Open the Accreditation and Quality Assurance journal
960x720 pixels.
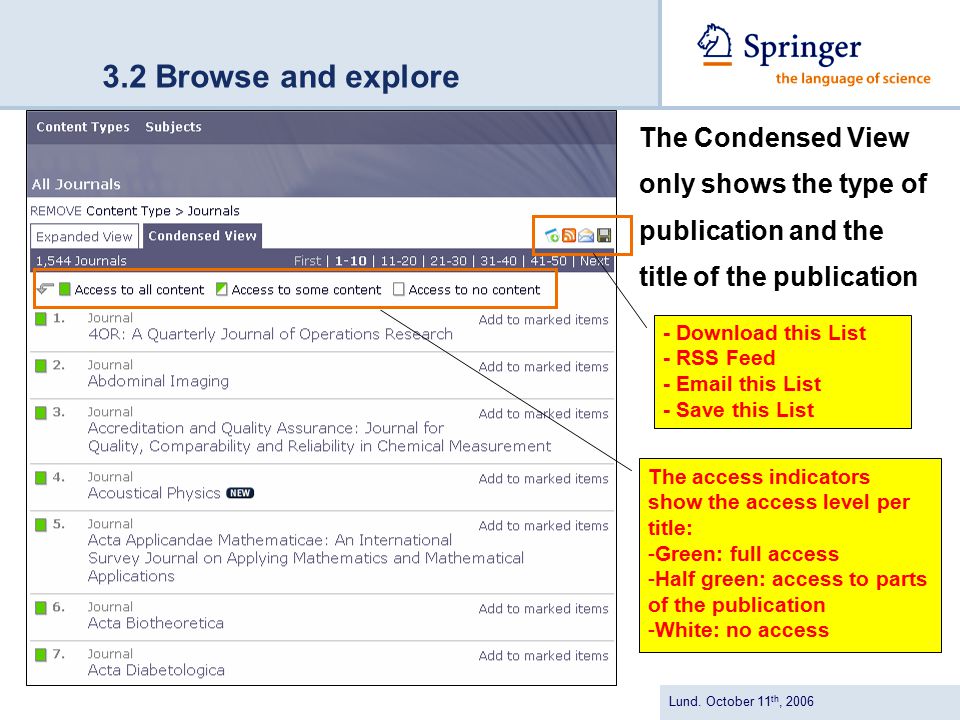click(x=319, y=437)
